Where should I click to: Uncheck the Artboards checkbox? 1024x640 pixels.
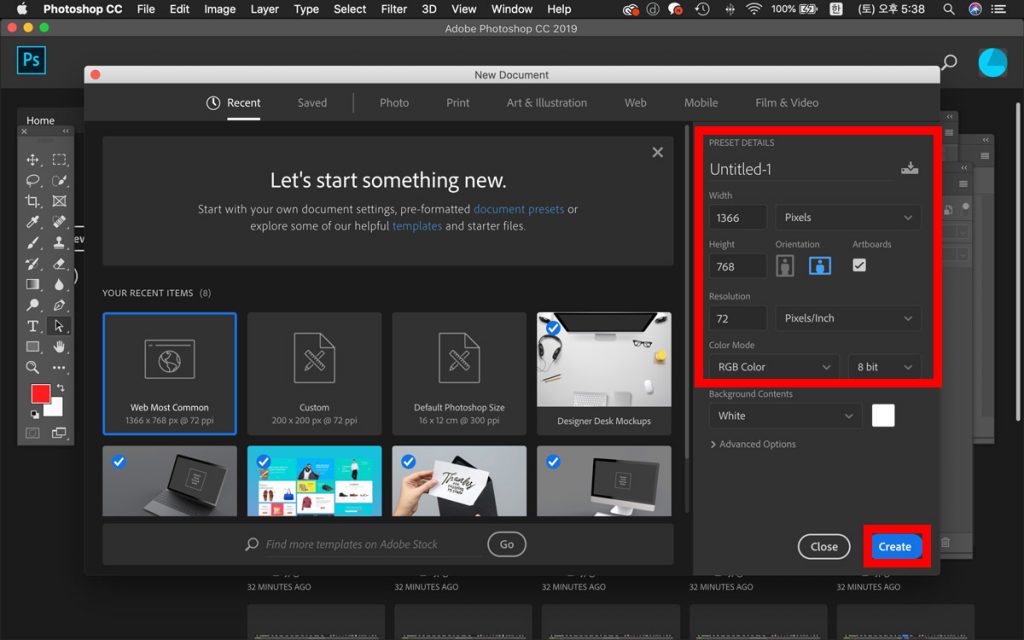point(859,265)
